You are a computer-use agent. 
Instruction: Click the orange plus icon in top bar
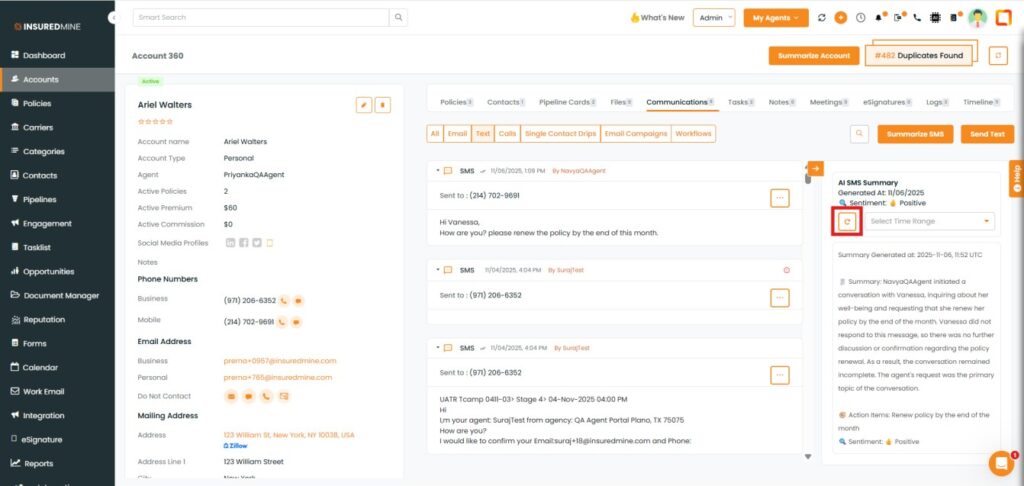point(840,18)
